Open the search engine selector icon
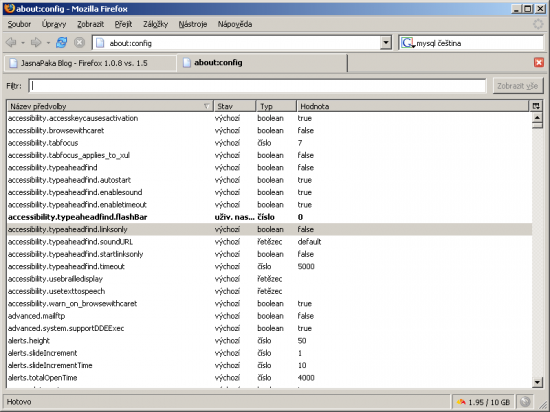Image resolution: width=550 pixels, height=412 pixels. click(408, 43)
